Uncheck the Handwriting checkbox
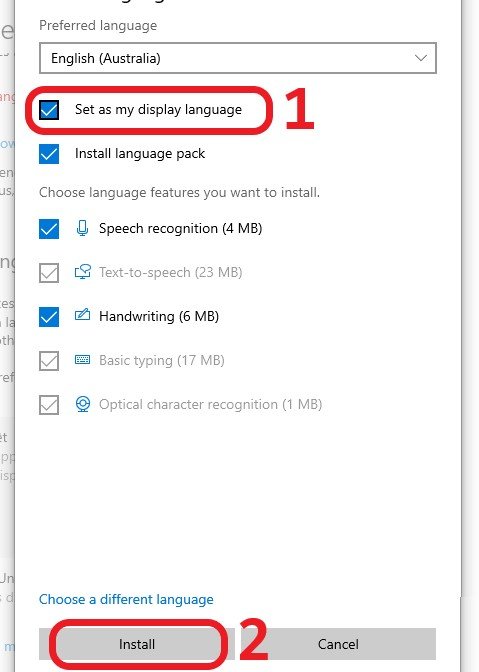The image size is (479, 672). point(49,317)
